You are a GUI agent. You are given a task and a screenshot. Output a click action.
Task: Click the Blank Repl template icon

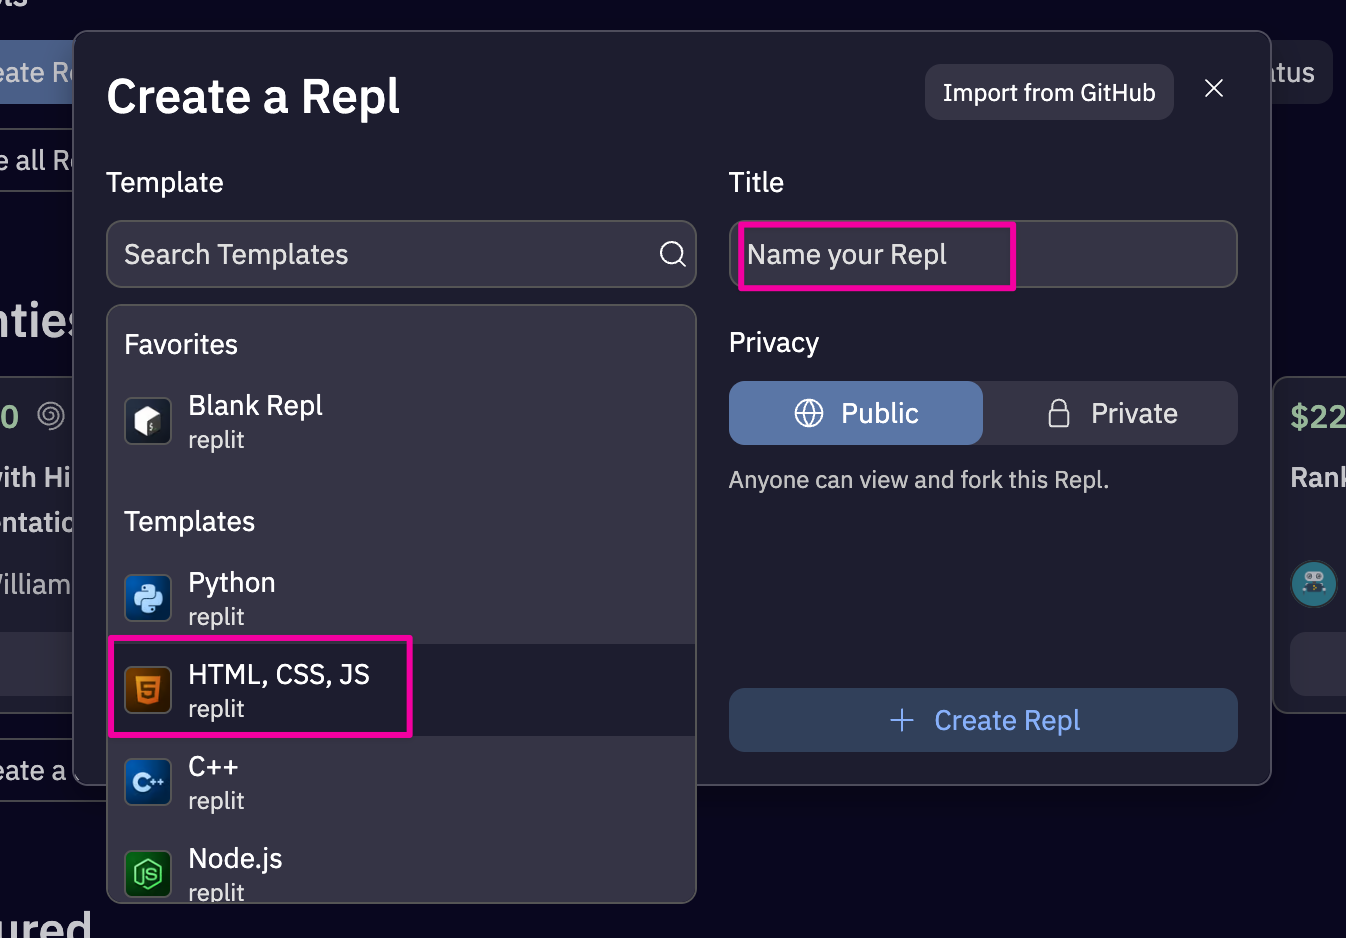pyautogui.click(x=148, y=421)
